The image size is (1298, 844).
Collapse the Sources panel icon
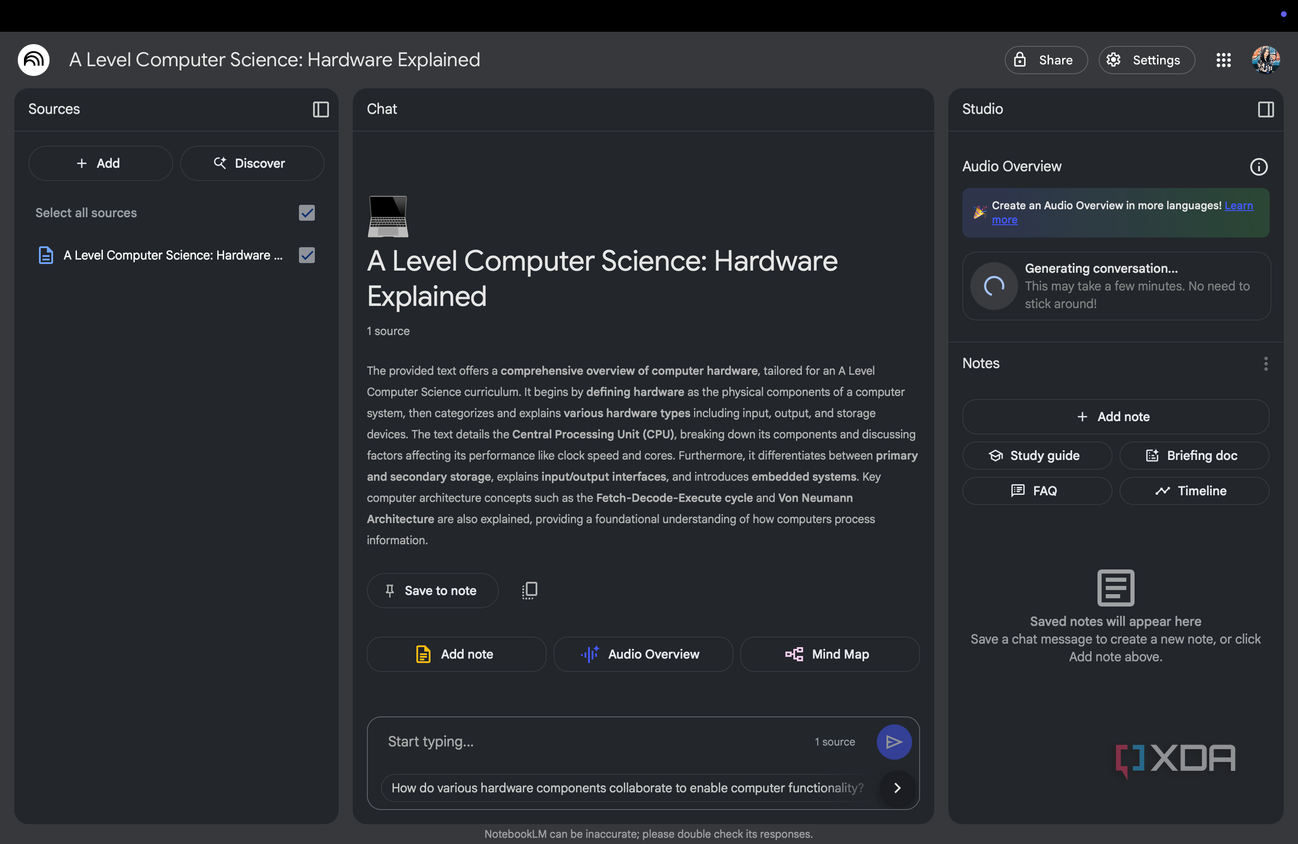(321, 109)
